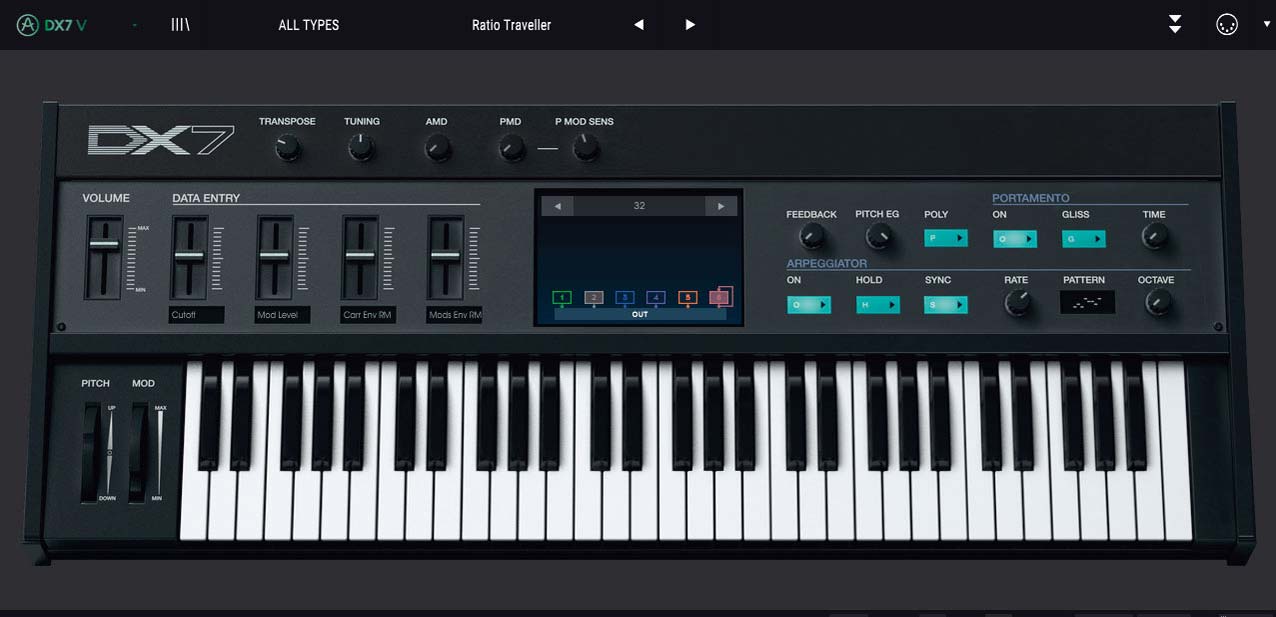1276x617 pixels.
Task: Click the Arpeggiator OCTAVE knob
Action: (x=1157, y=304)
